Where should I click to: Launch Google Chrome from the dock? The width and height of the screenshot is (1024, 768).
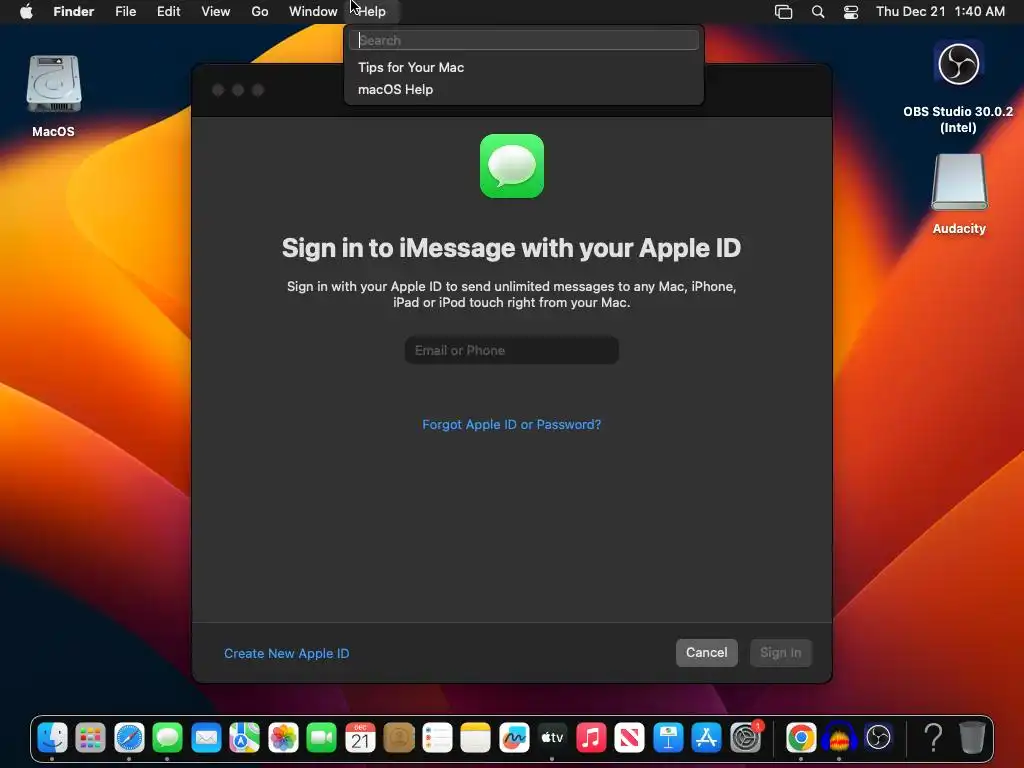(x=801, y=738)
